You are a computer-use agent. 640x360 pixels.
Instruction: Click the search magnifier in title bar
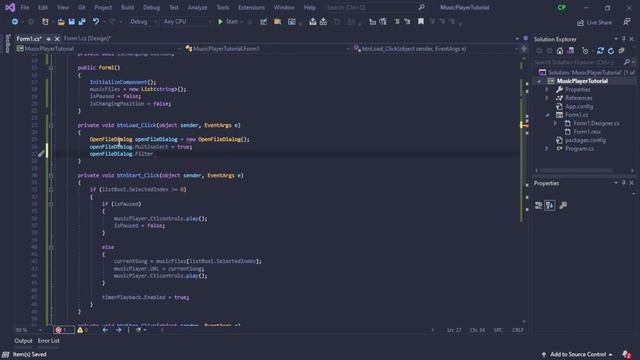421,7
